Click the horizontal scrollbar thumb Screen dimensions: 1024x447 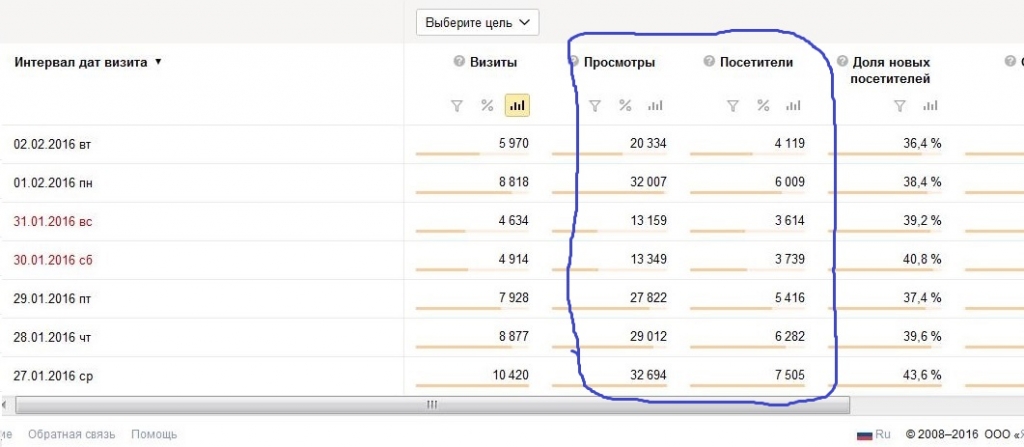point(432,405)
